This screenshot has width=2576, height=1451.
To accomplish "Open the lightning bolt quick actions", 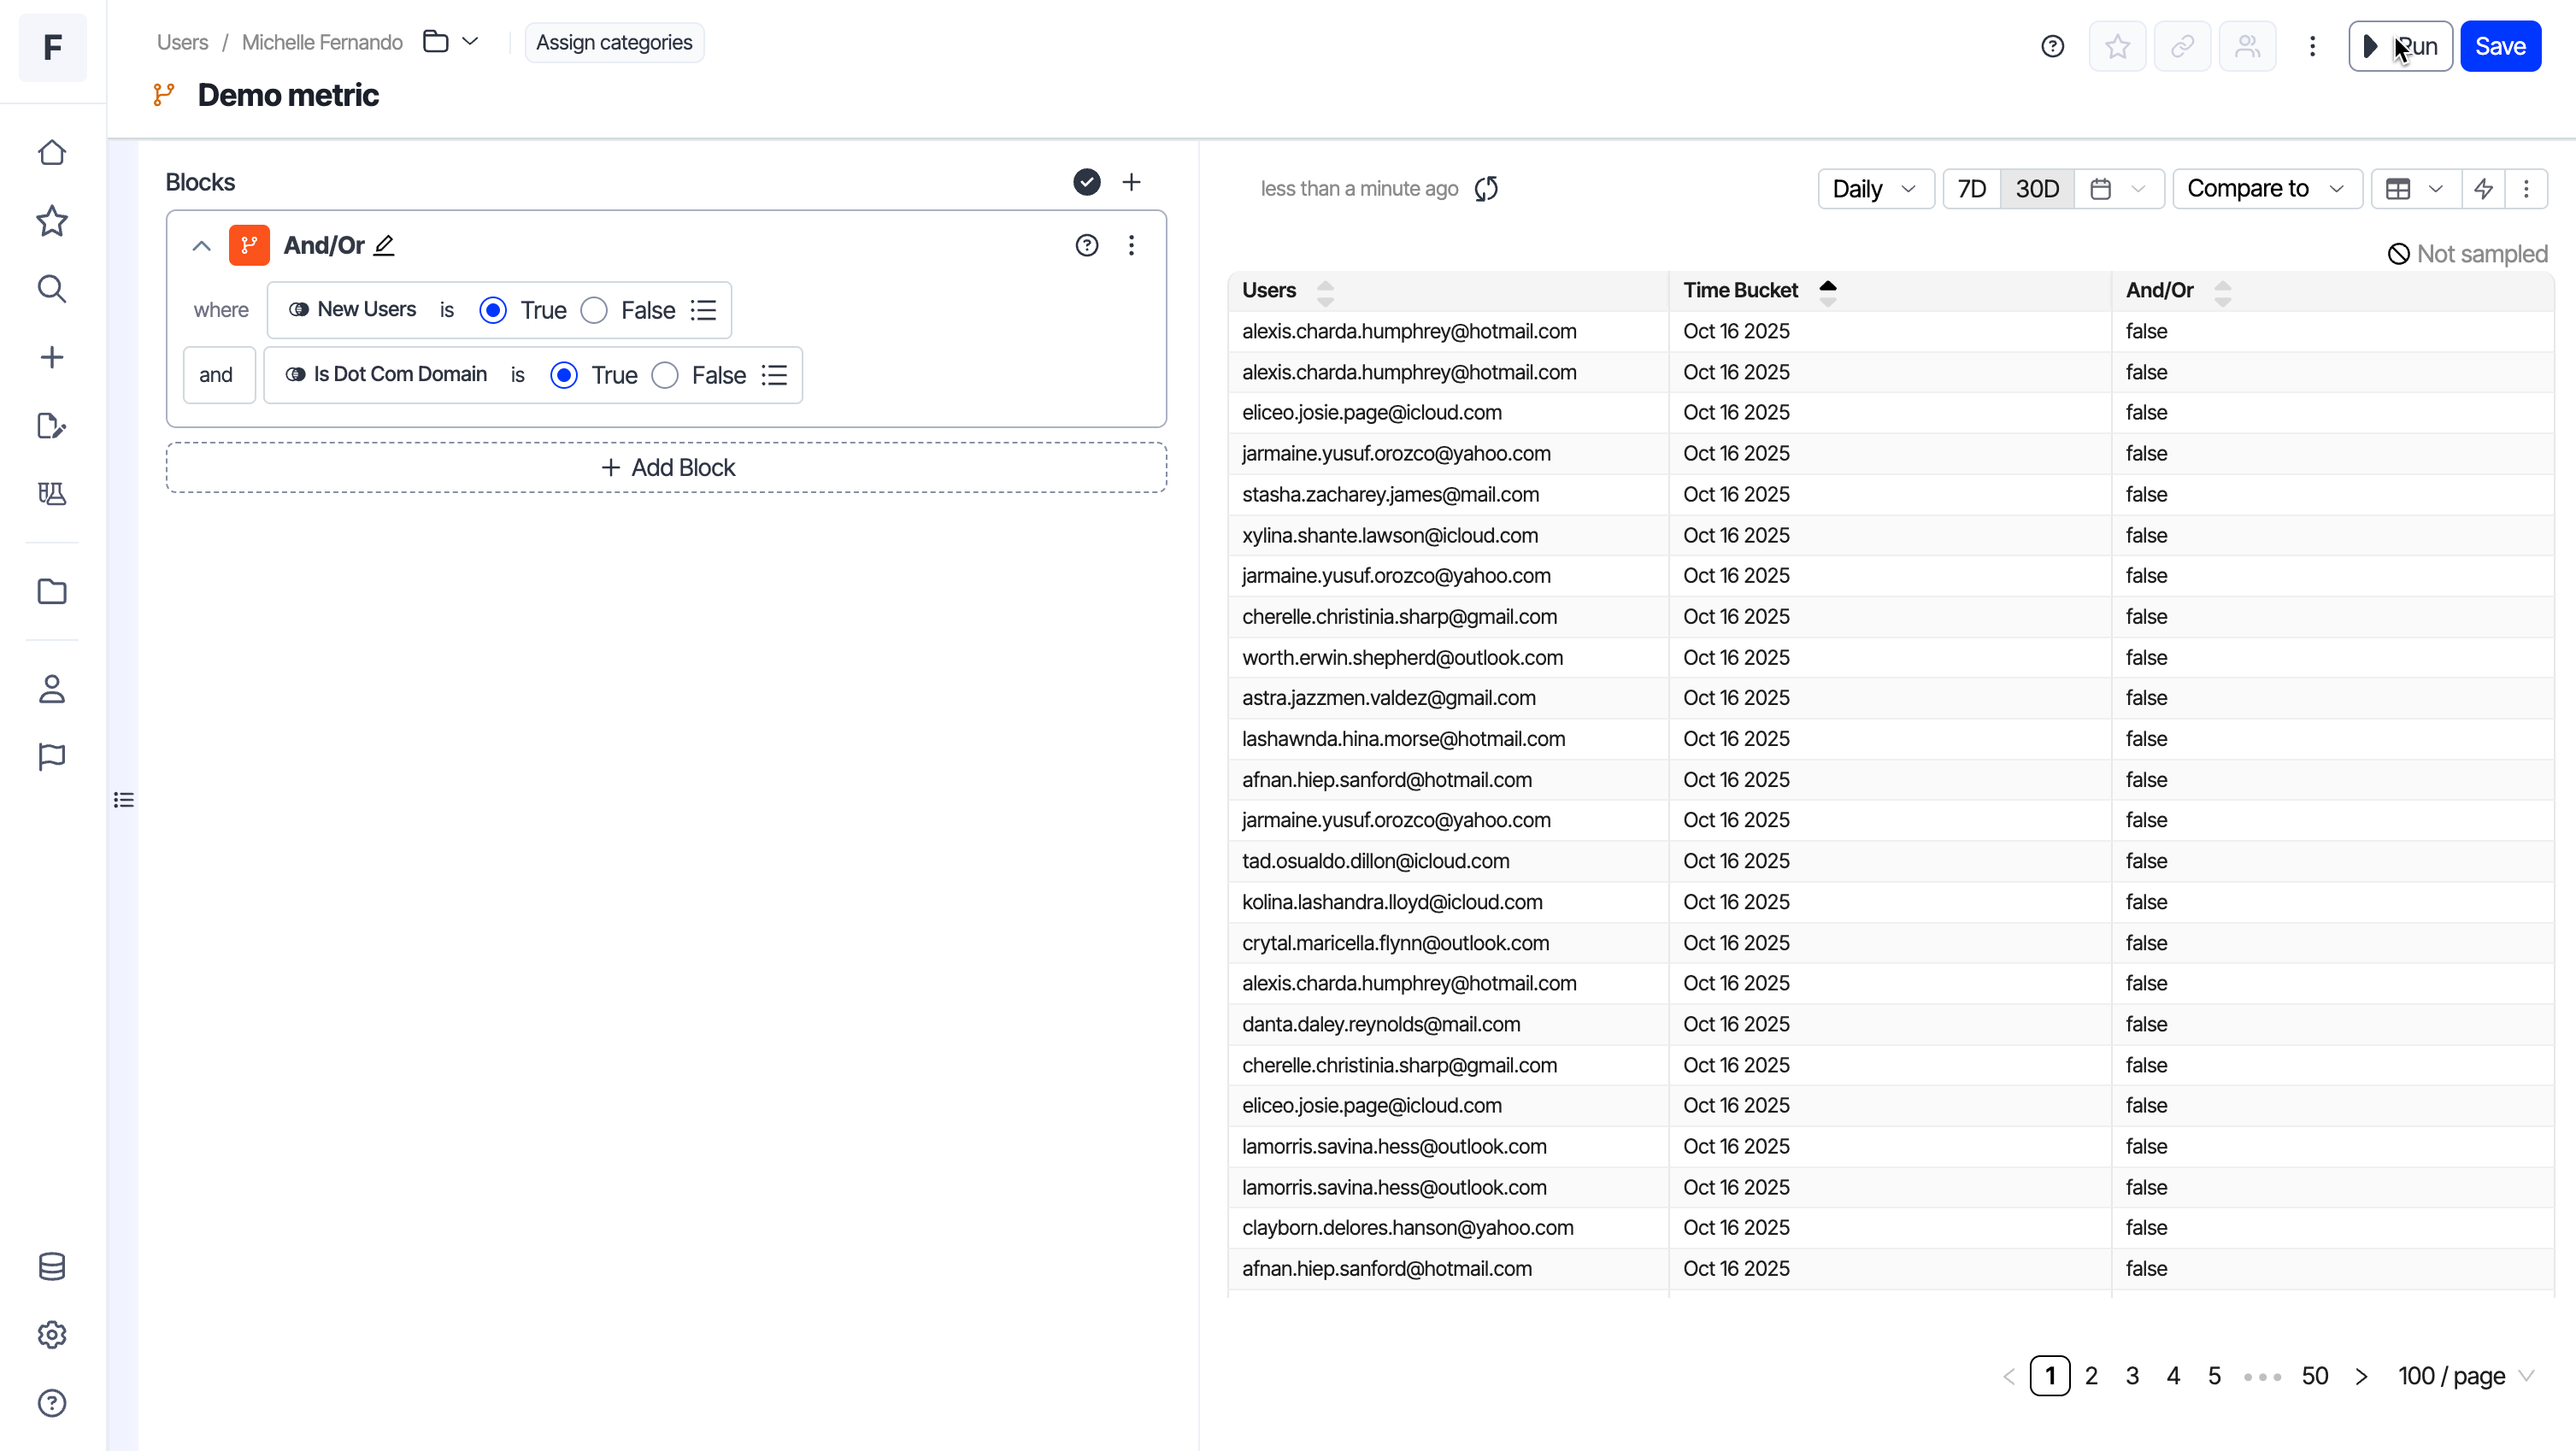I will pos(2483,189).
